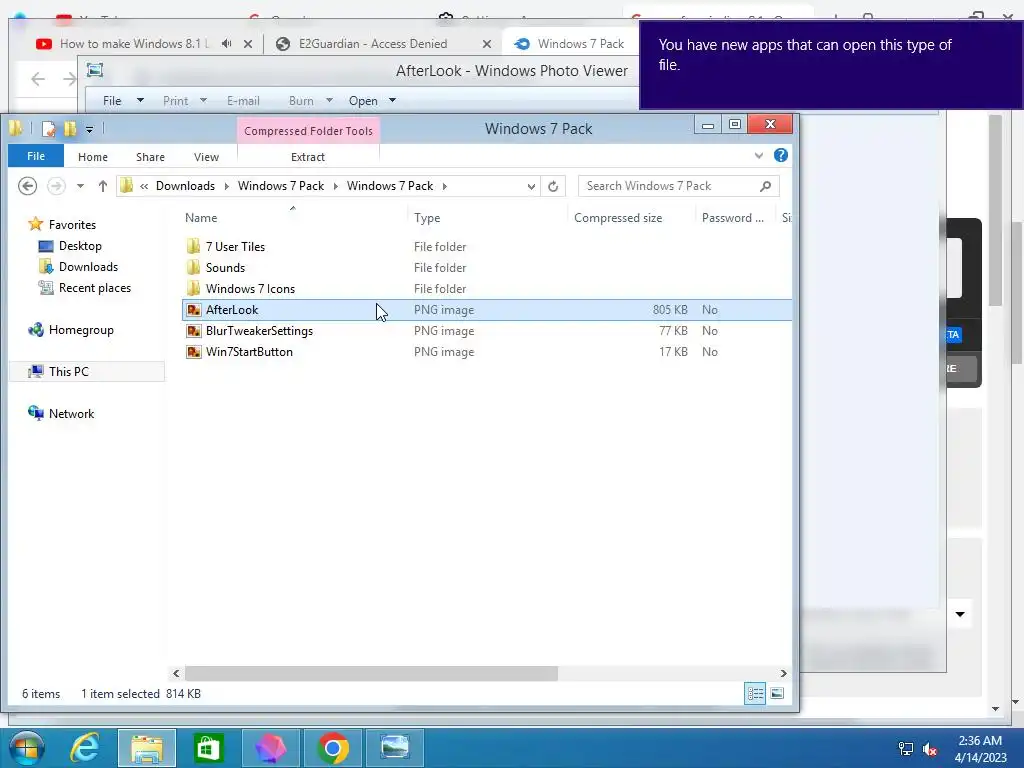Launch Internet Explorer from taskbar
The width and height of the screenshot is (1024, 768).
[x=85, y=748]
